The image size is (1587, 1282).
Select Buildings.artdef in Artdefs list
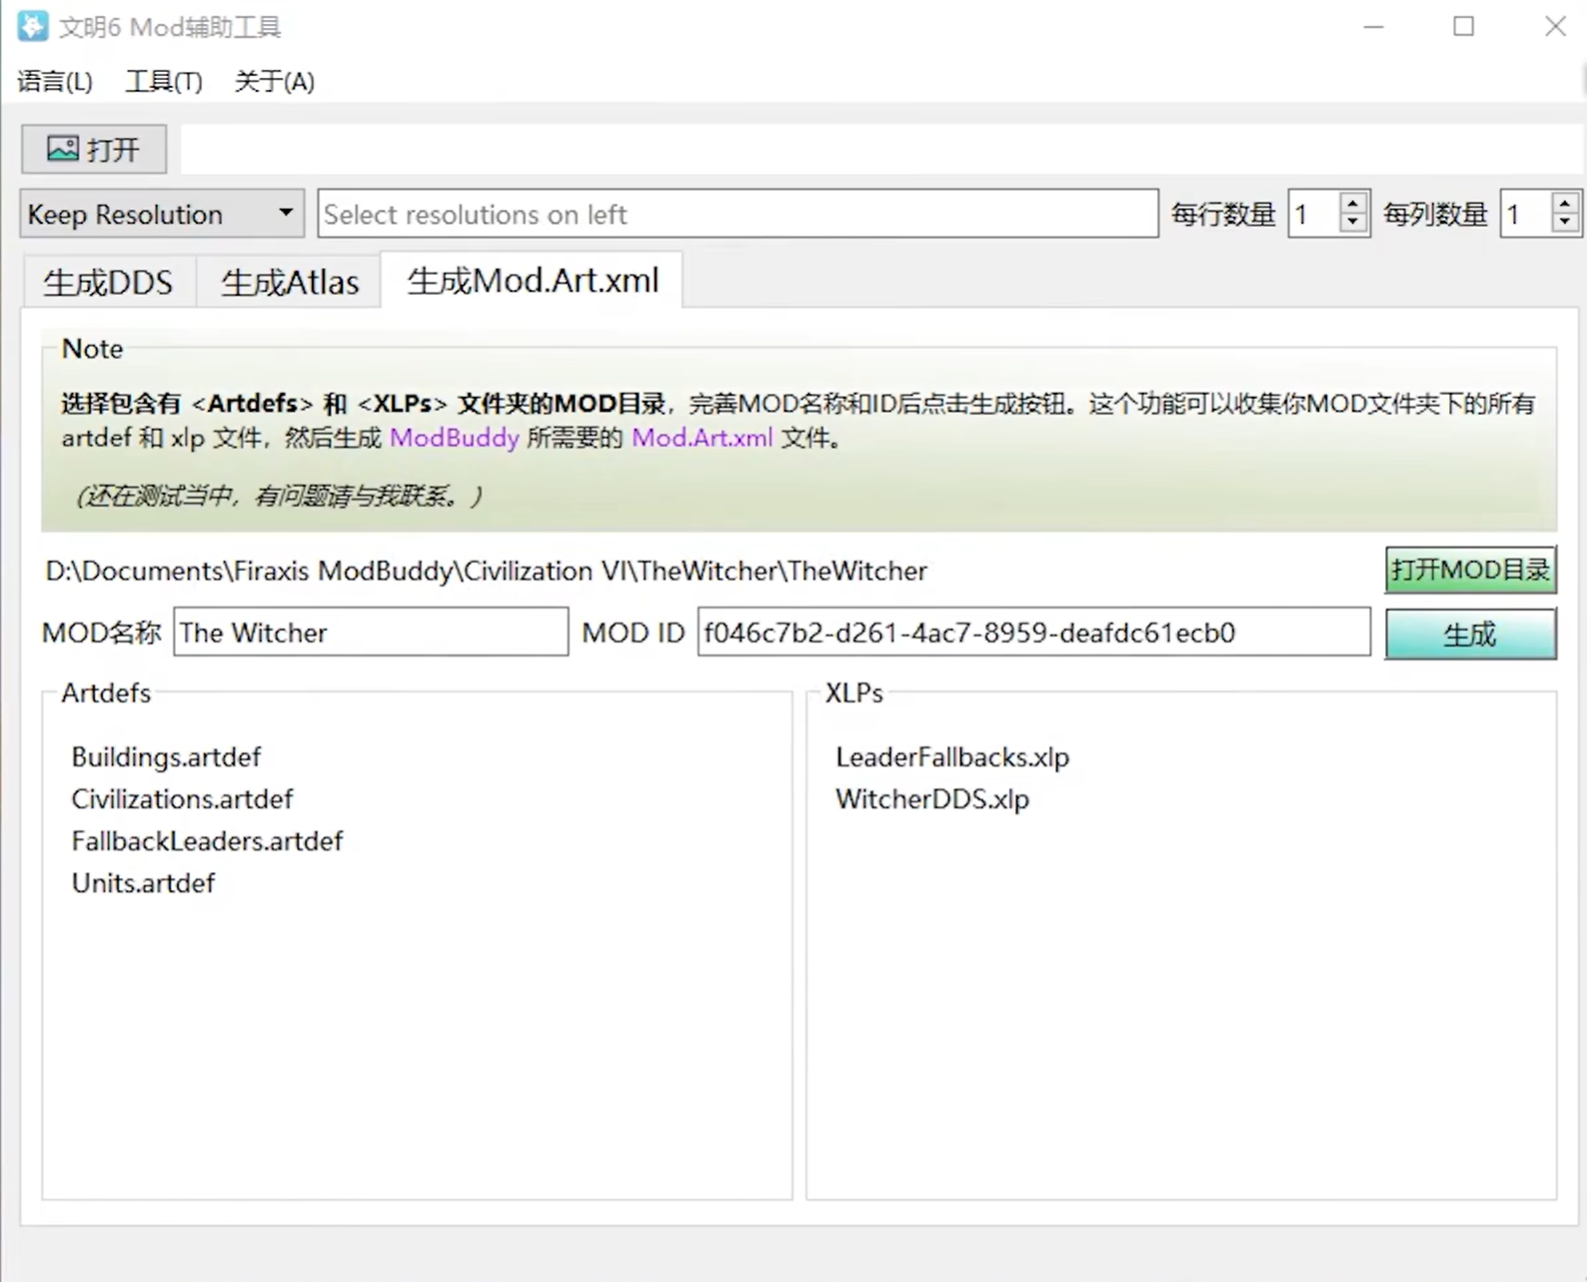point(166,757)
